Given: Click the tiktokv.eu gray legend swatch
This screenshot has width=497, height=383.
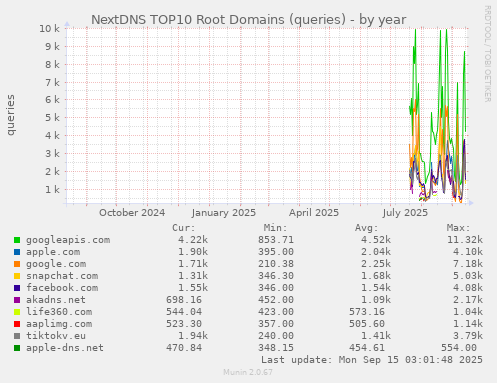Looking at the screenshot, I should click(x=17, y=336).
